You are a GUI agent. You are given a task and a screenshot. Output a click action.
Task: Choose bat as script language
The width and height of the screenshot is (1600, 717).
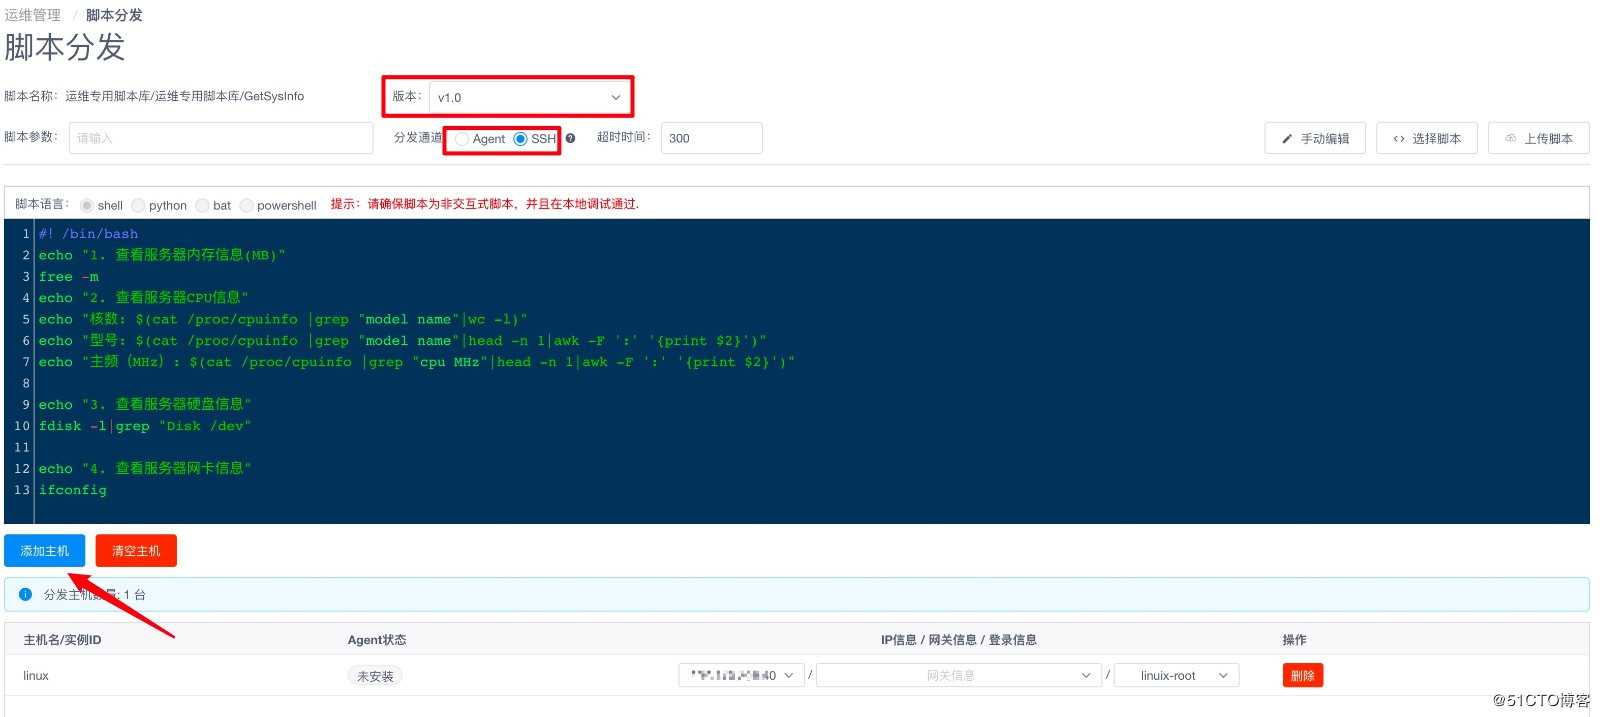213,205
